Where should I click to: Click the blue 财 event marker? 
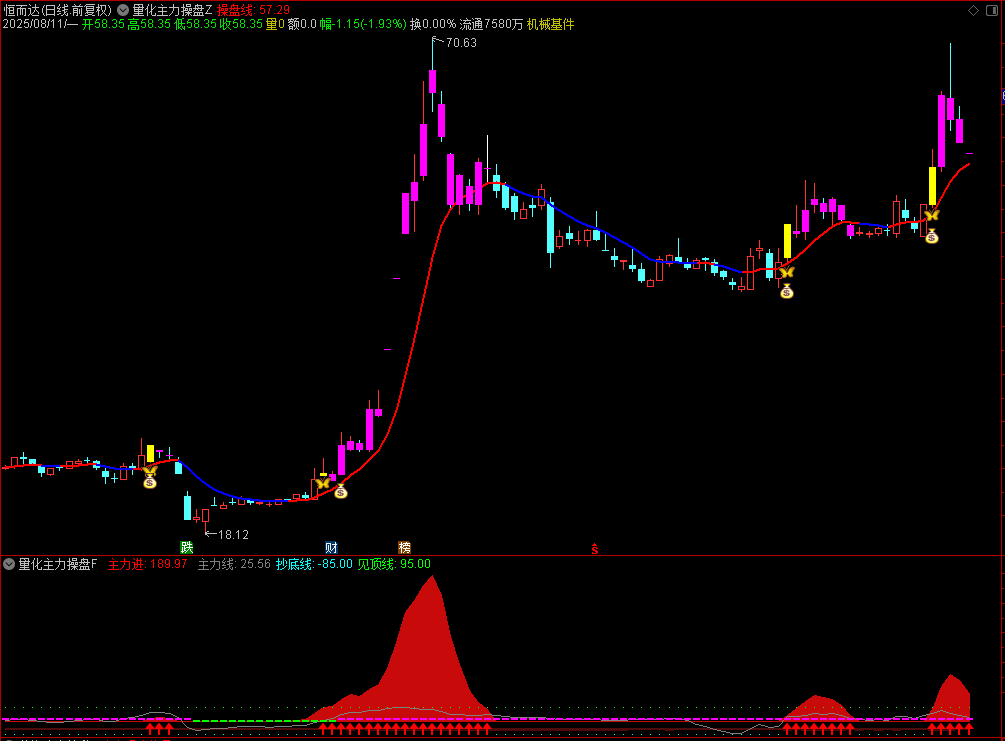[x=331, y=547]
